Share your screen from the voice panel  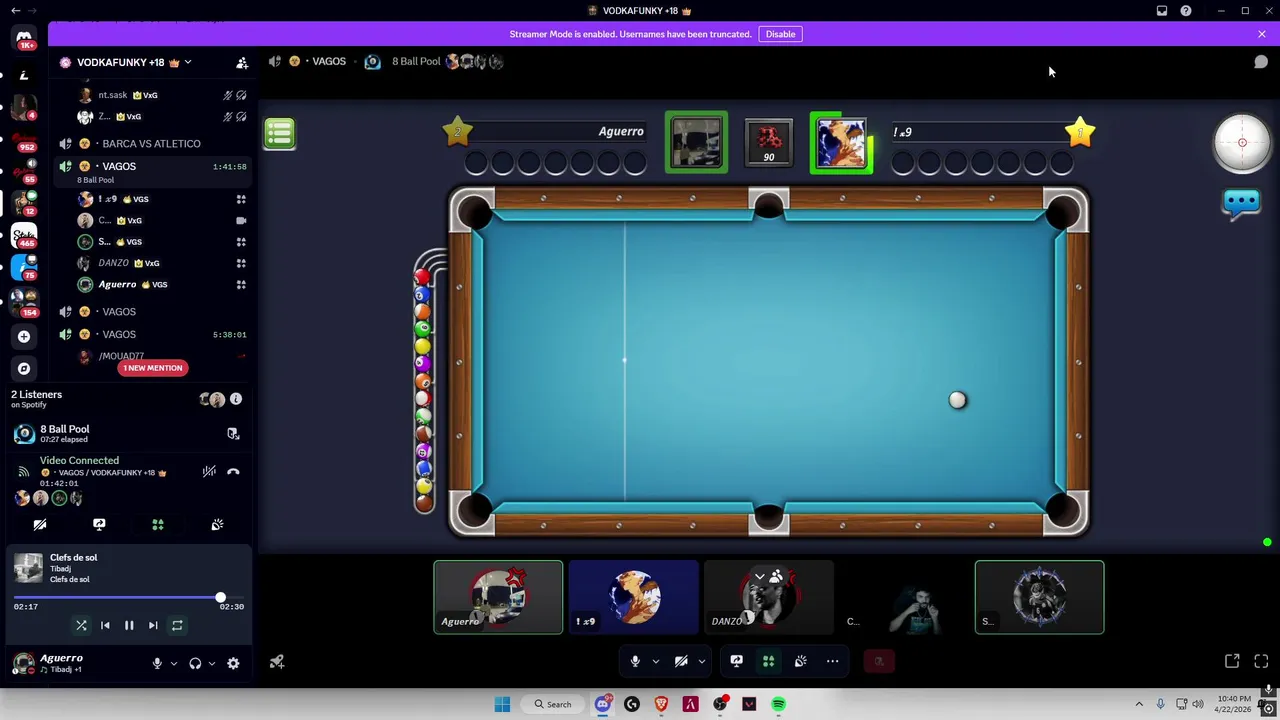pyautogui.click(x=99, y=524)
